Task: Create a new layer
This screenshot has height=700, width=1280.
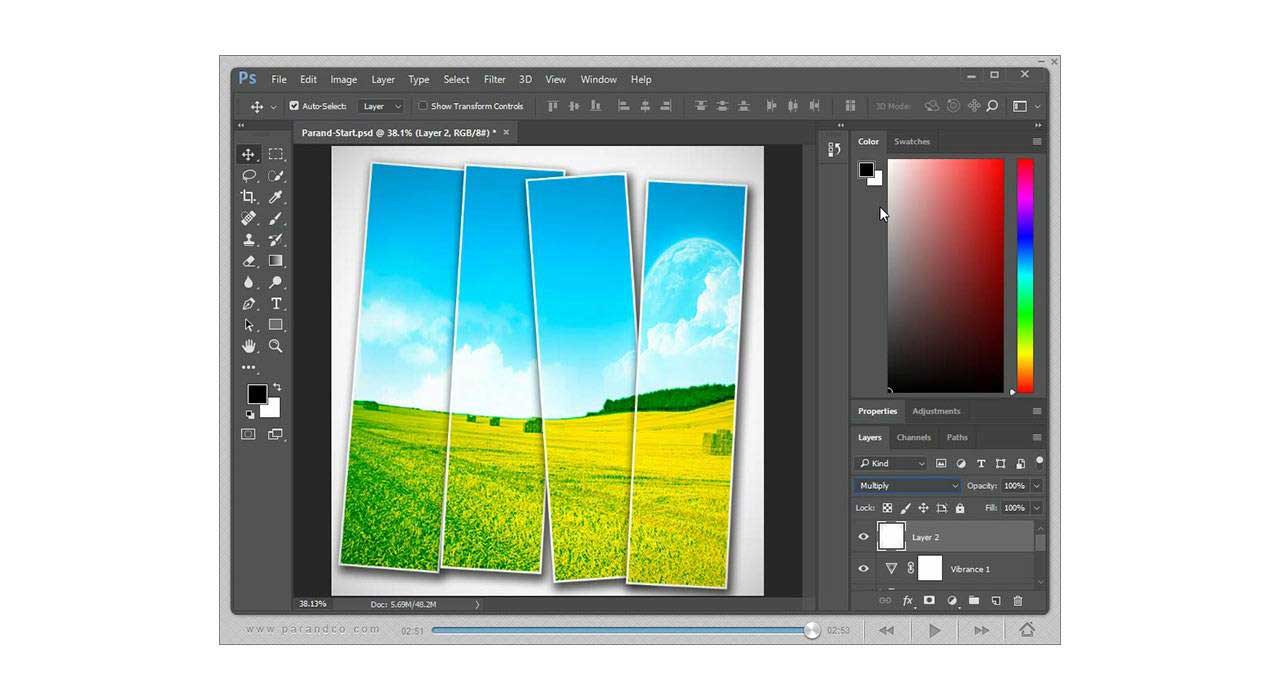Action: tap(996, 601)
